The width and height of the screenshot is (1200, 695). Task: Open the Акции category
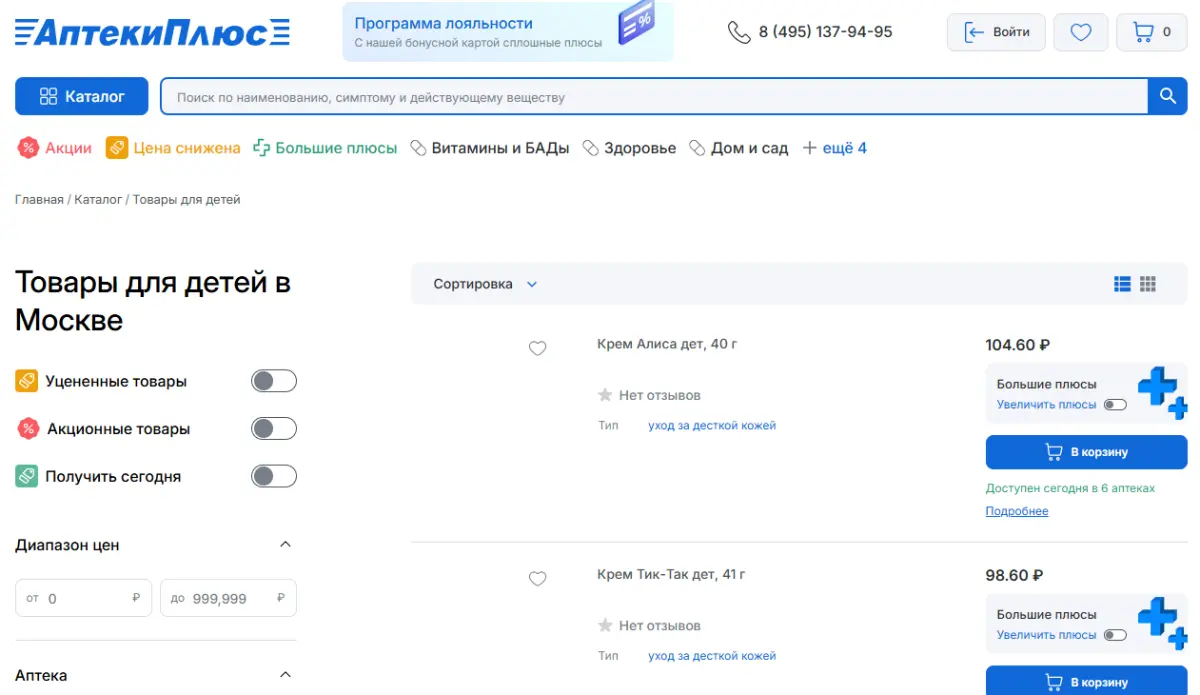pos(55,148)
